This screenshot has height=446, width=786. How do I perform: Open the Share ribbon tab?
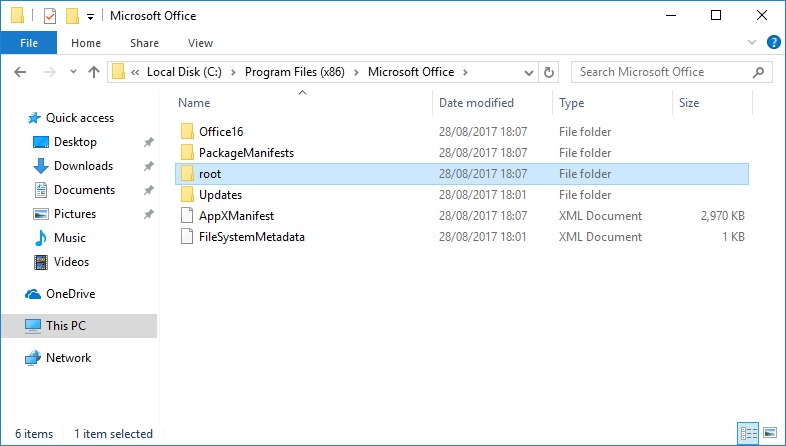click(144, 43)
